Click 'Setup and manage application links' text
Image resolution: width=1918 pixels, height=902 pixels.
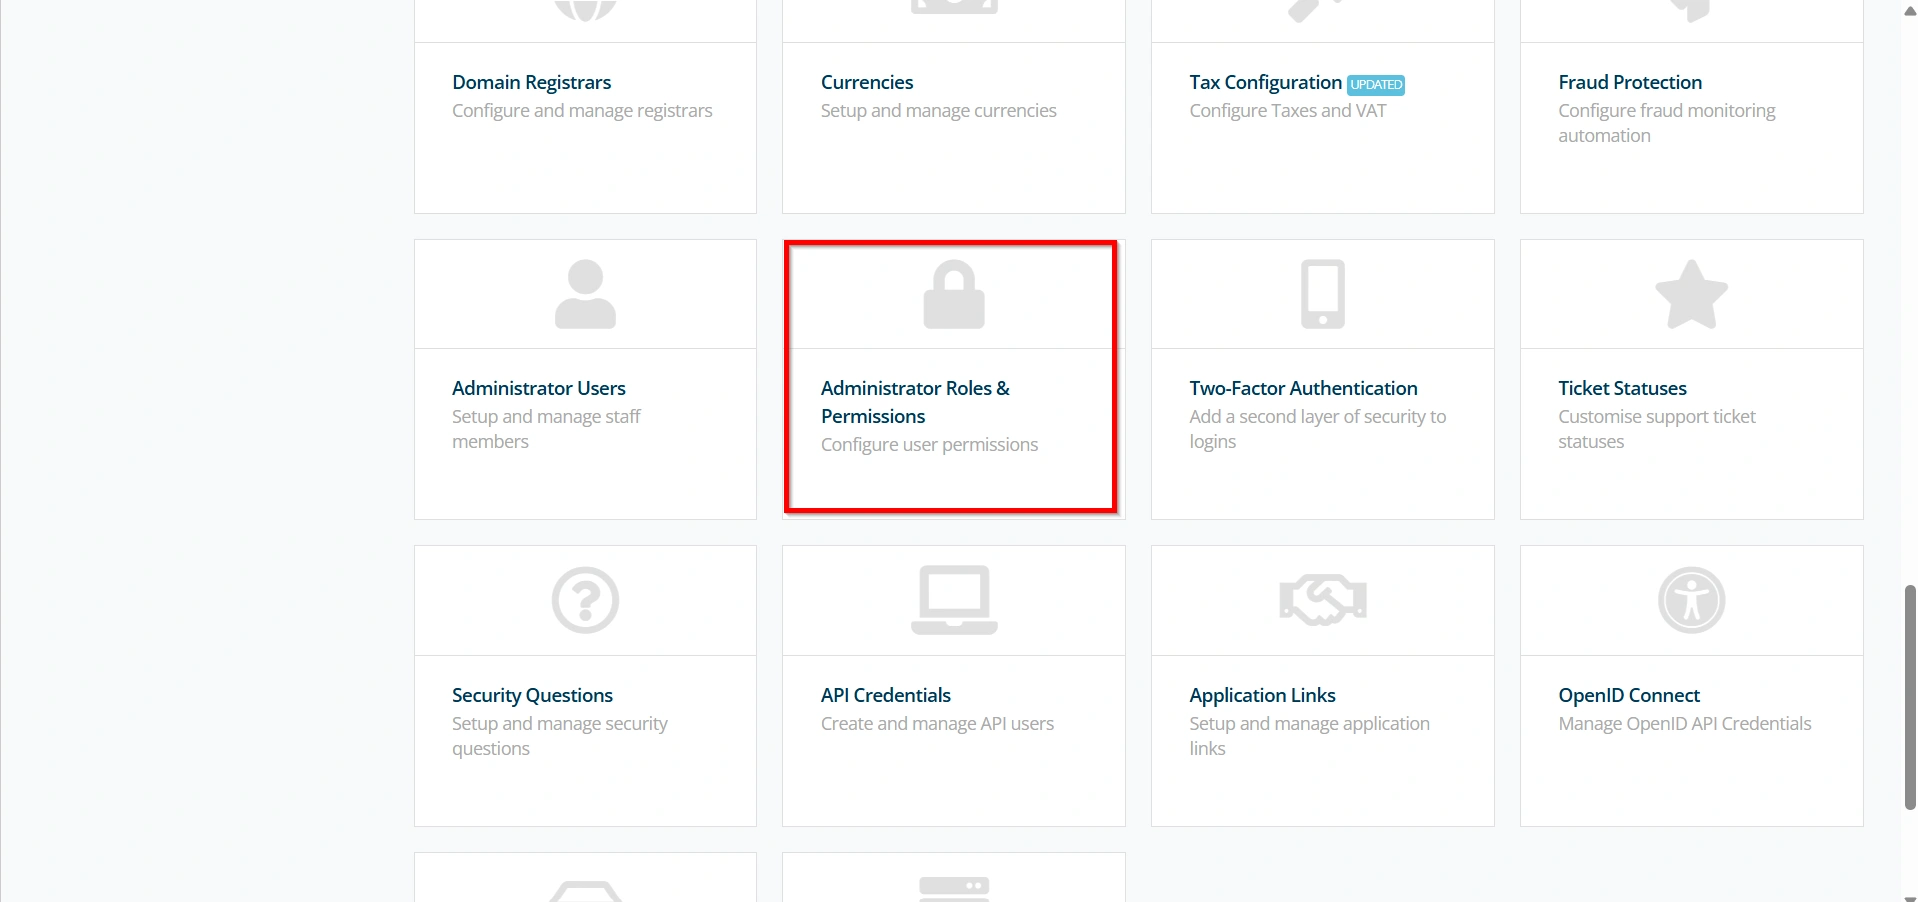pyautogui.click(x=1309, y=736)
